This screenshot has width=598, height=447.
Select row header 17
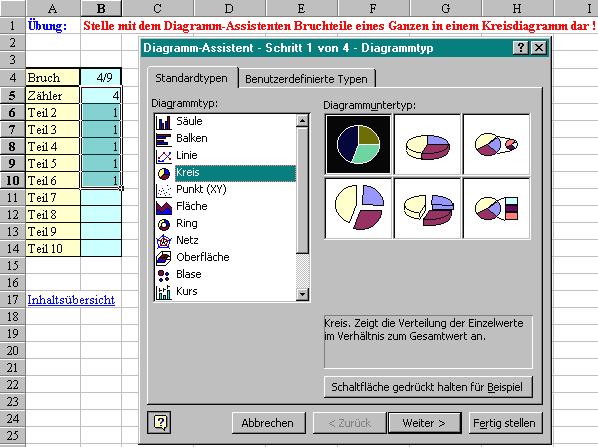[x=13, y=300]
